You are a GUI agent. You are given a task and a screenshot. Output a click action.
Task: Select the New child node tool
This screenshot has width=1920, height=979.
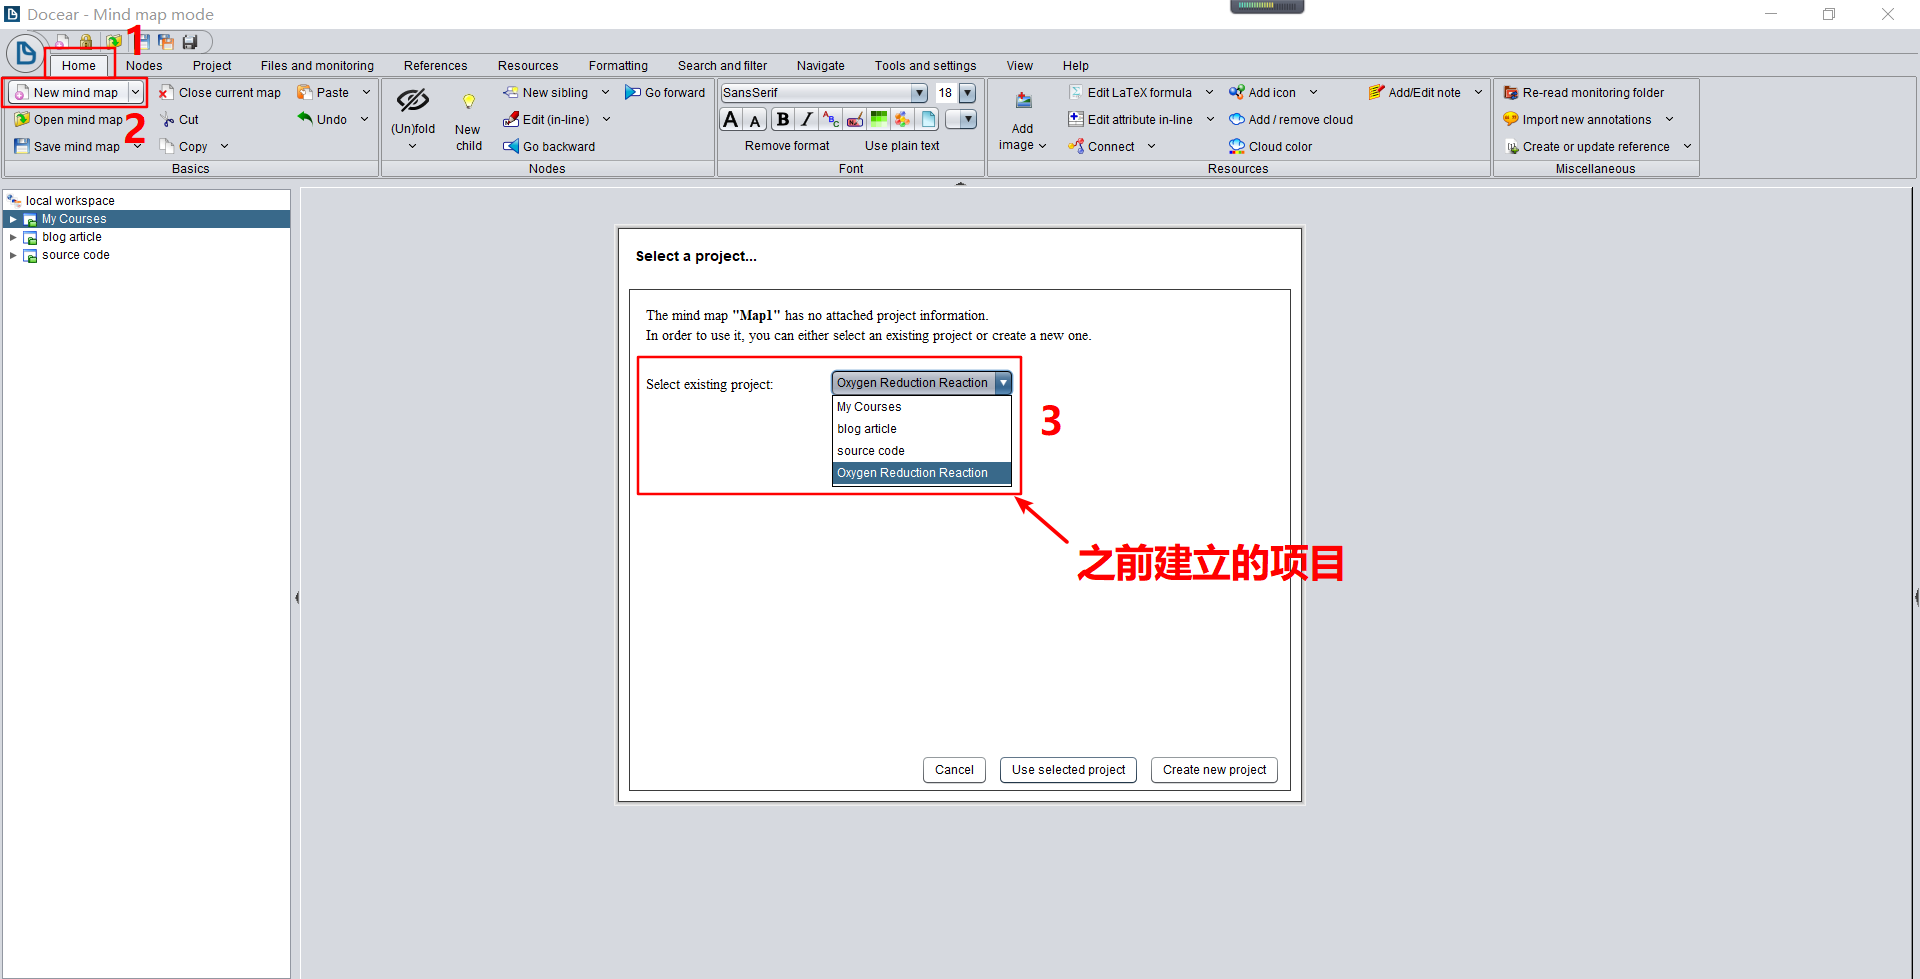pyautogui.click(x=468, y=117)
